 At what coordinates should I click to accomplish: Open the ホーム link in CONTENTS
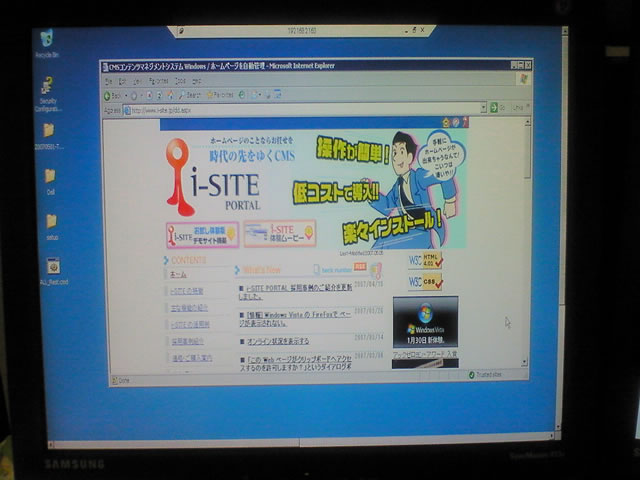pyautogui.click(x=178, y=275)
